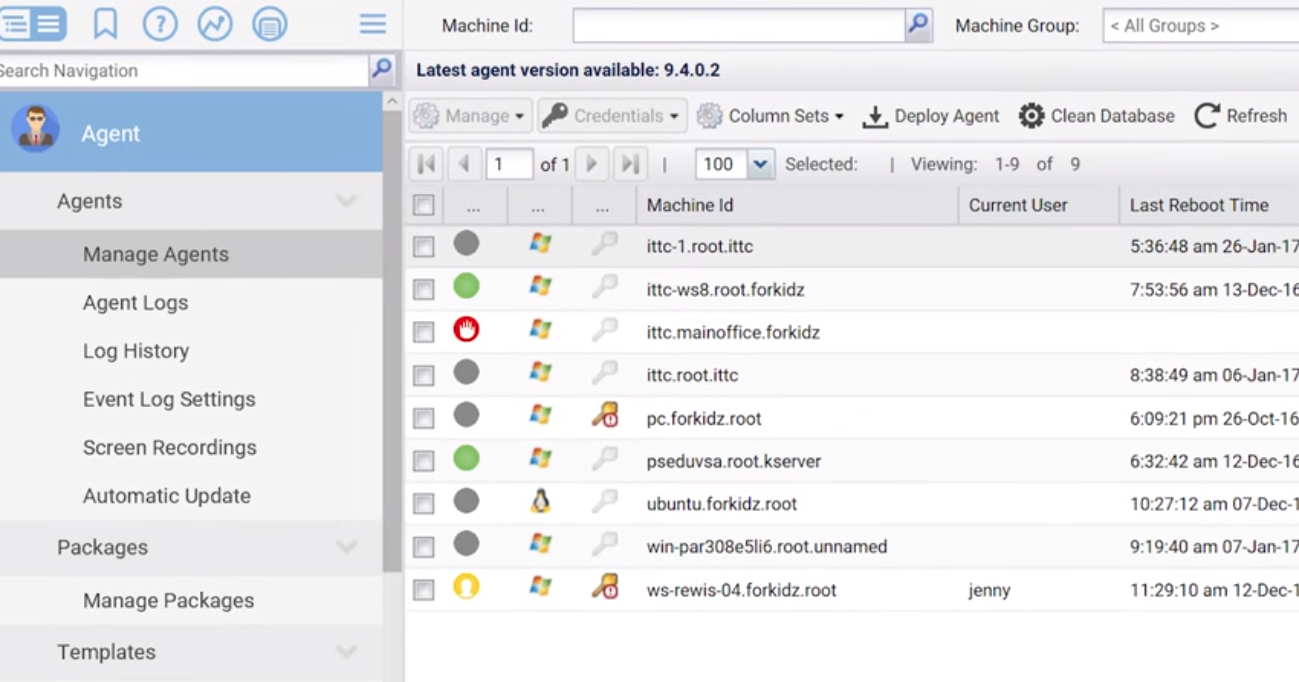The width and height of the screenshot is (1299, 682).
Task: Click the circular notes list icon
Action: 270,24
